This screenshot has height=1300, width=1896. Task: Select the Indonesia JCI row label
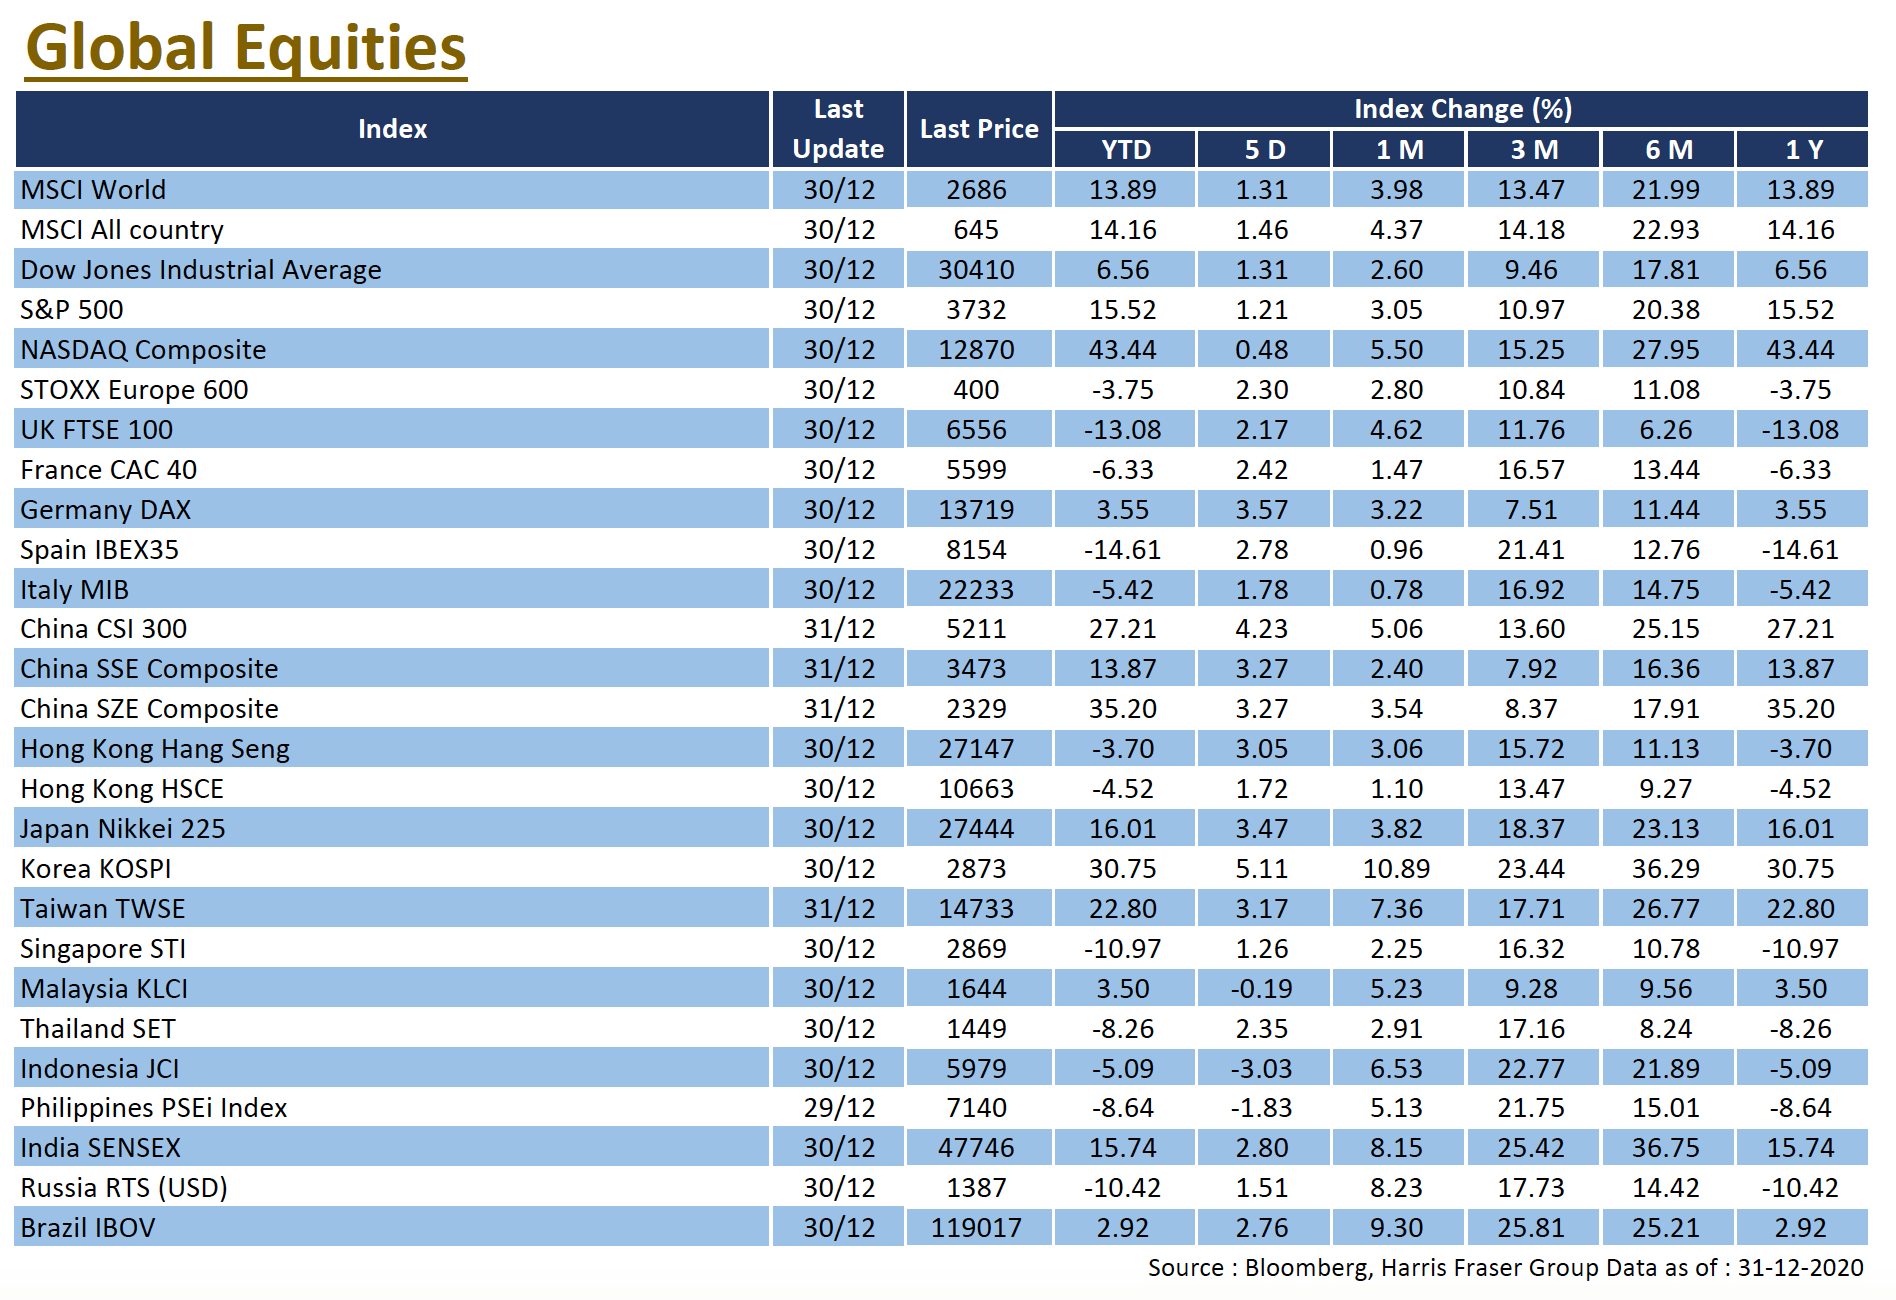click(100, 1069)
